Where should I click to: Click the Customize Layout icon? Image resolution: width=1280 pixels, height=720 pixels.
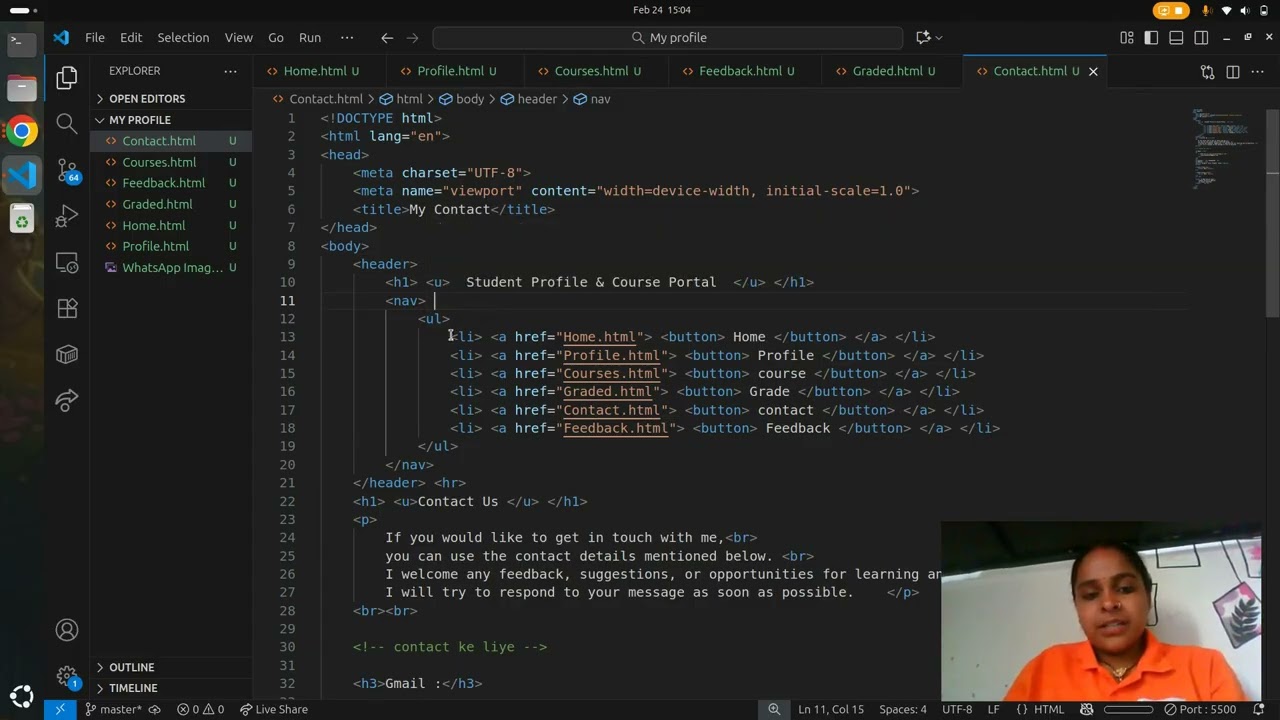click(1127, 38)
